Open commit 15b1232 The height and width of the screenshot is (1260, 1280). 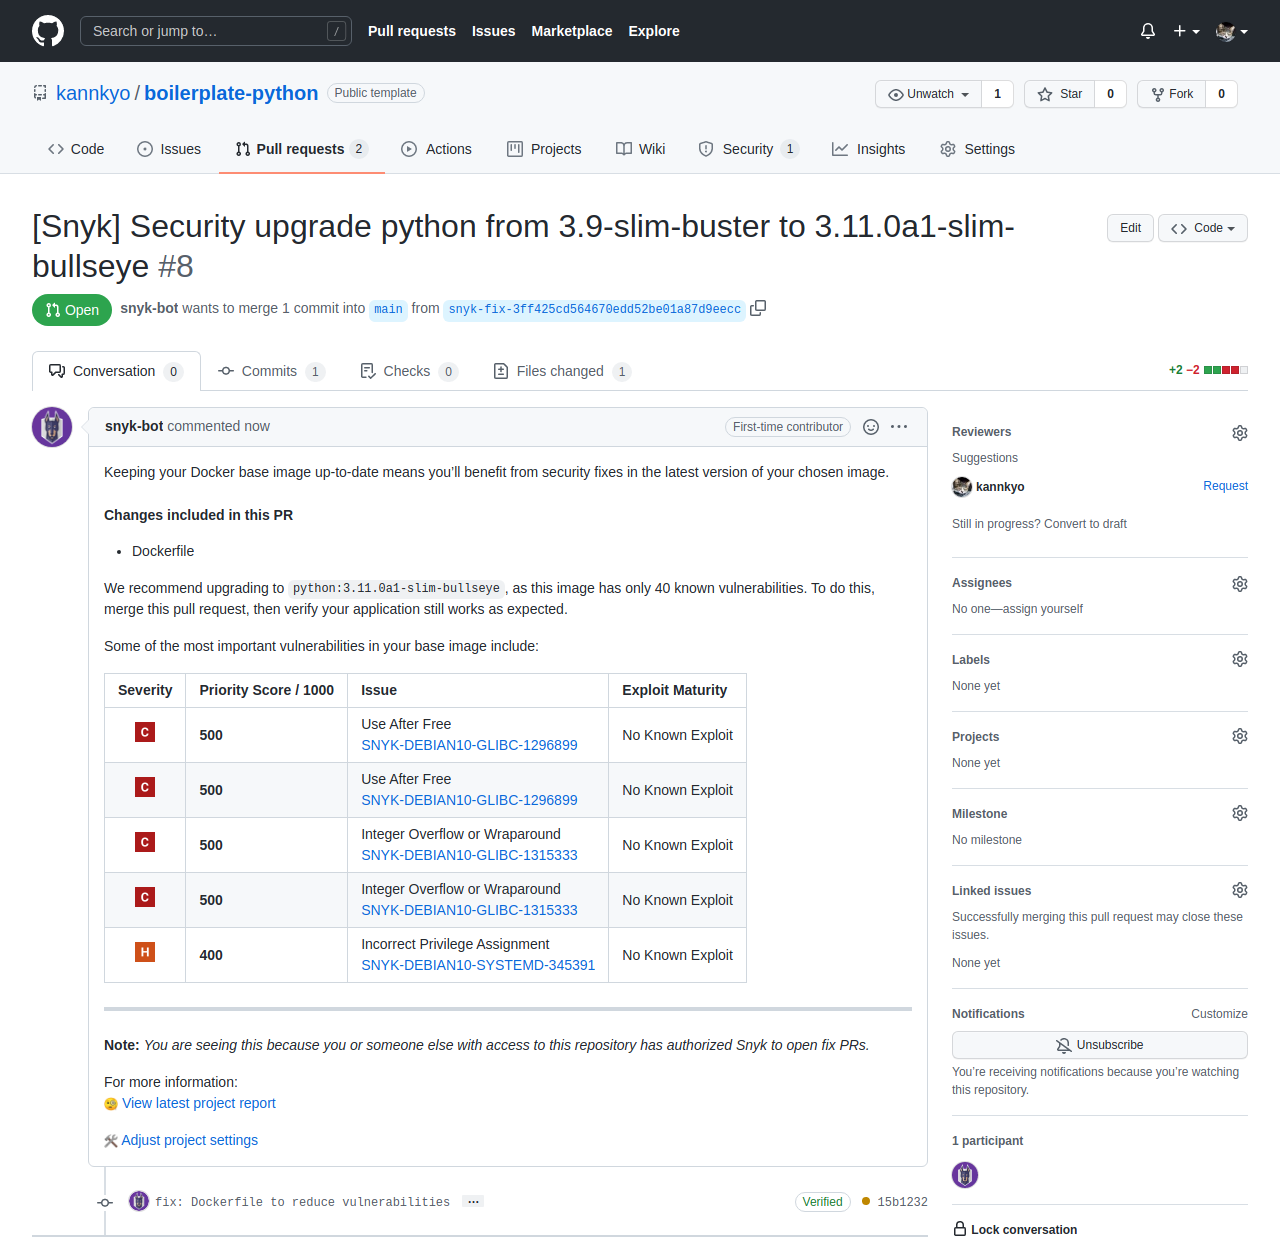(x=902, y=1202)
